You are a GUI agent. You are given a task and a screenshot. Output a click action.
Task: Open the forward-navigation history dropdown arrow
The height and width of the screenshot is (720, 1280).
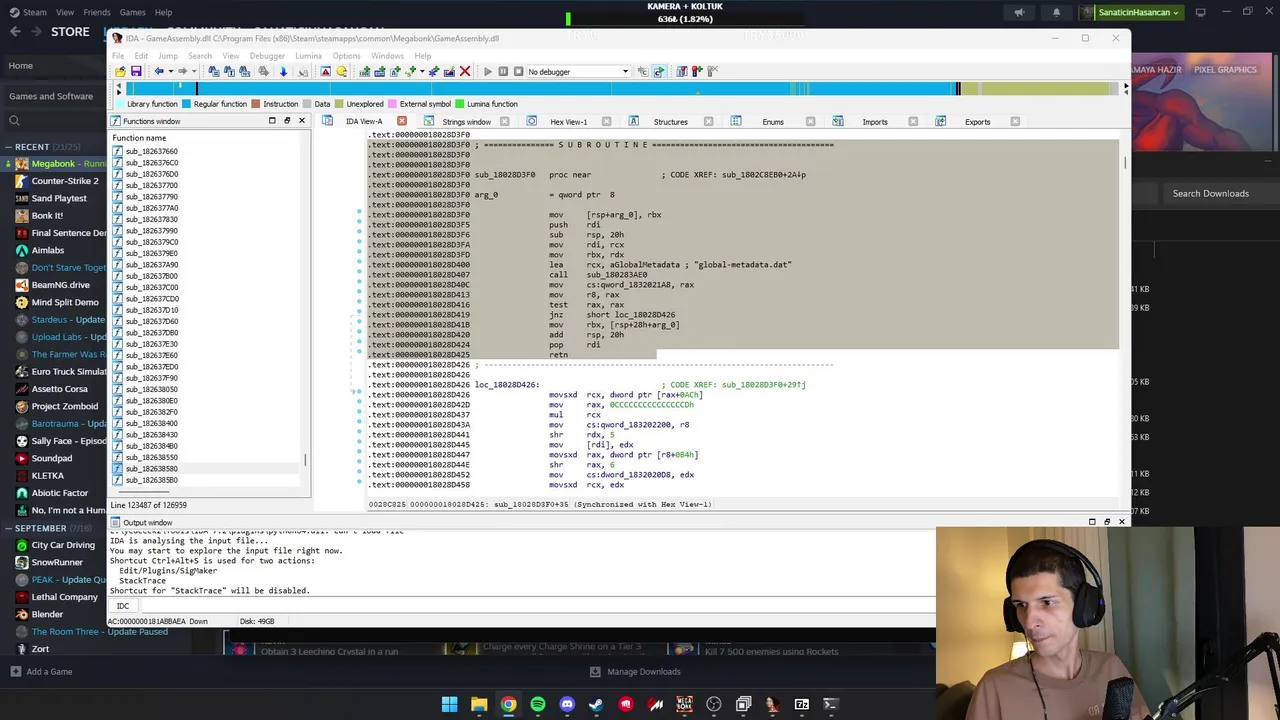(x=194, y=71)
